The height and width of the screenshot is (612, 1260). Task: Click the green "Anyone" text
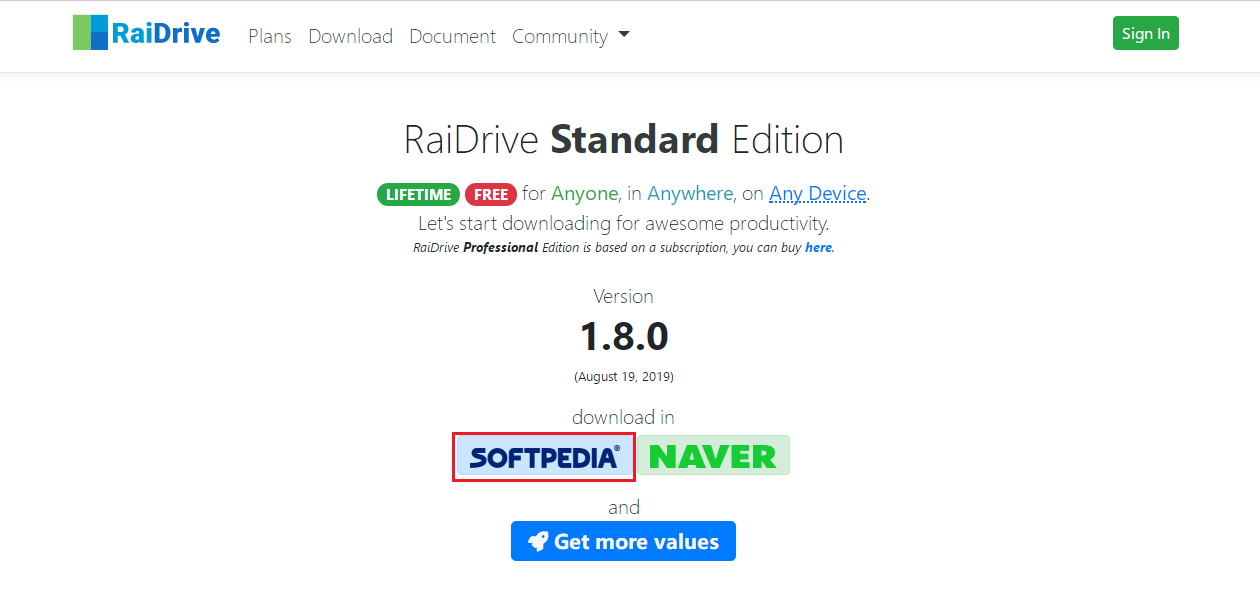tap(585, 193)
